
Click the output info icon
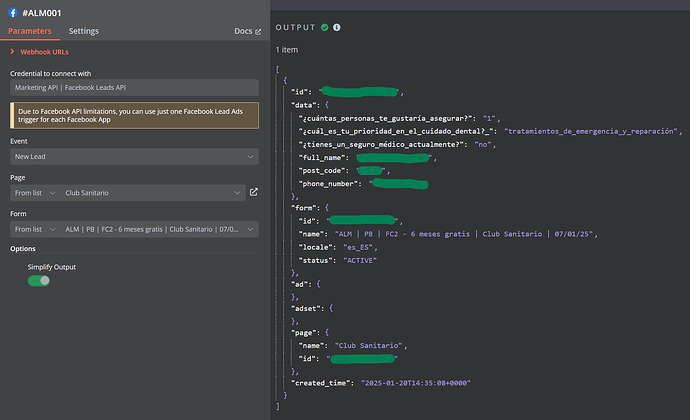[337, 27]
